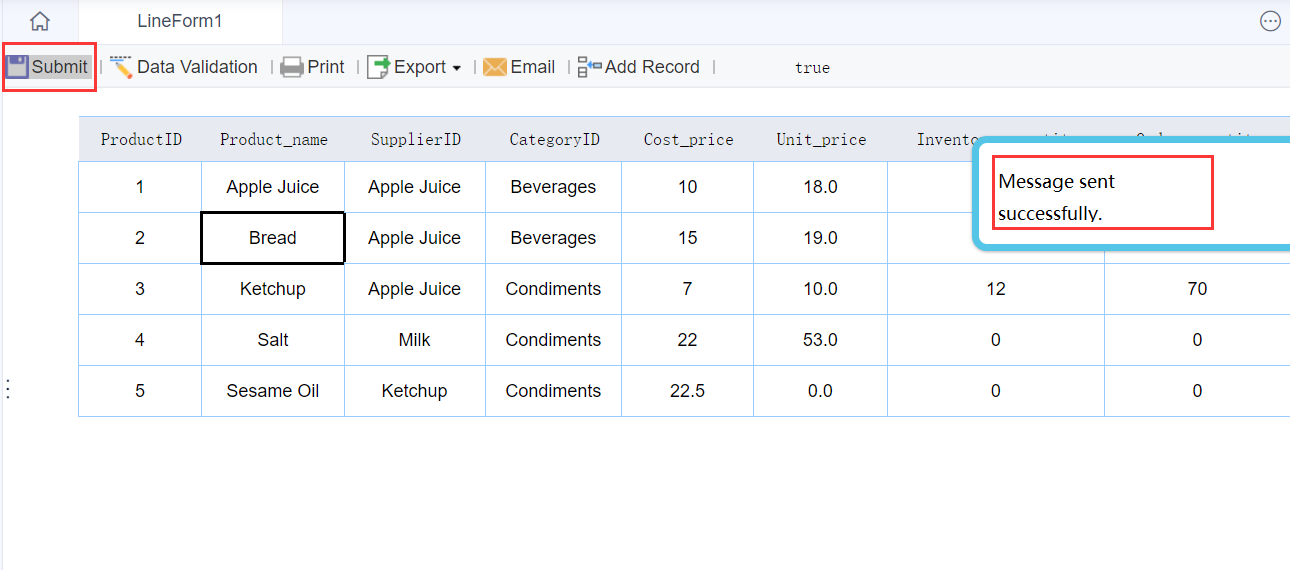Click the Milk supplier cell
Screen dimensions: 1290x570
415,340
